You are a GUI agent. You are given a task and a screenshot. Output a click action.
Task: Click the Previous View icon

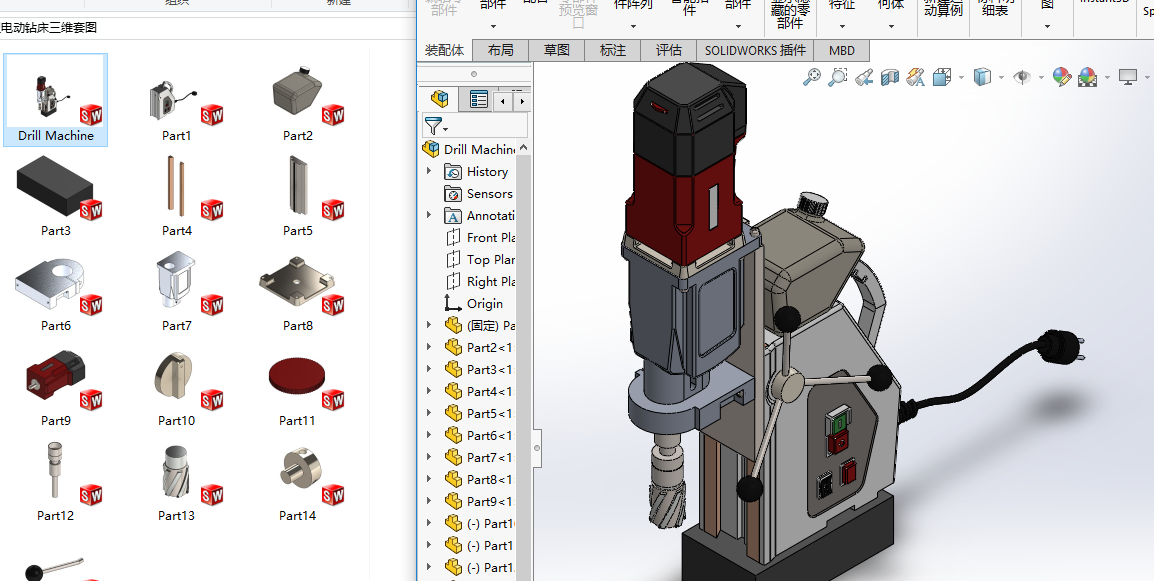tap(865, 77)
